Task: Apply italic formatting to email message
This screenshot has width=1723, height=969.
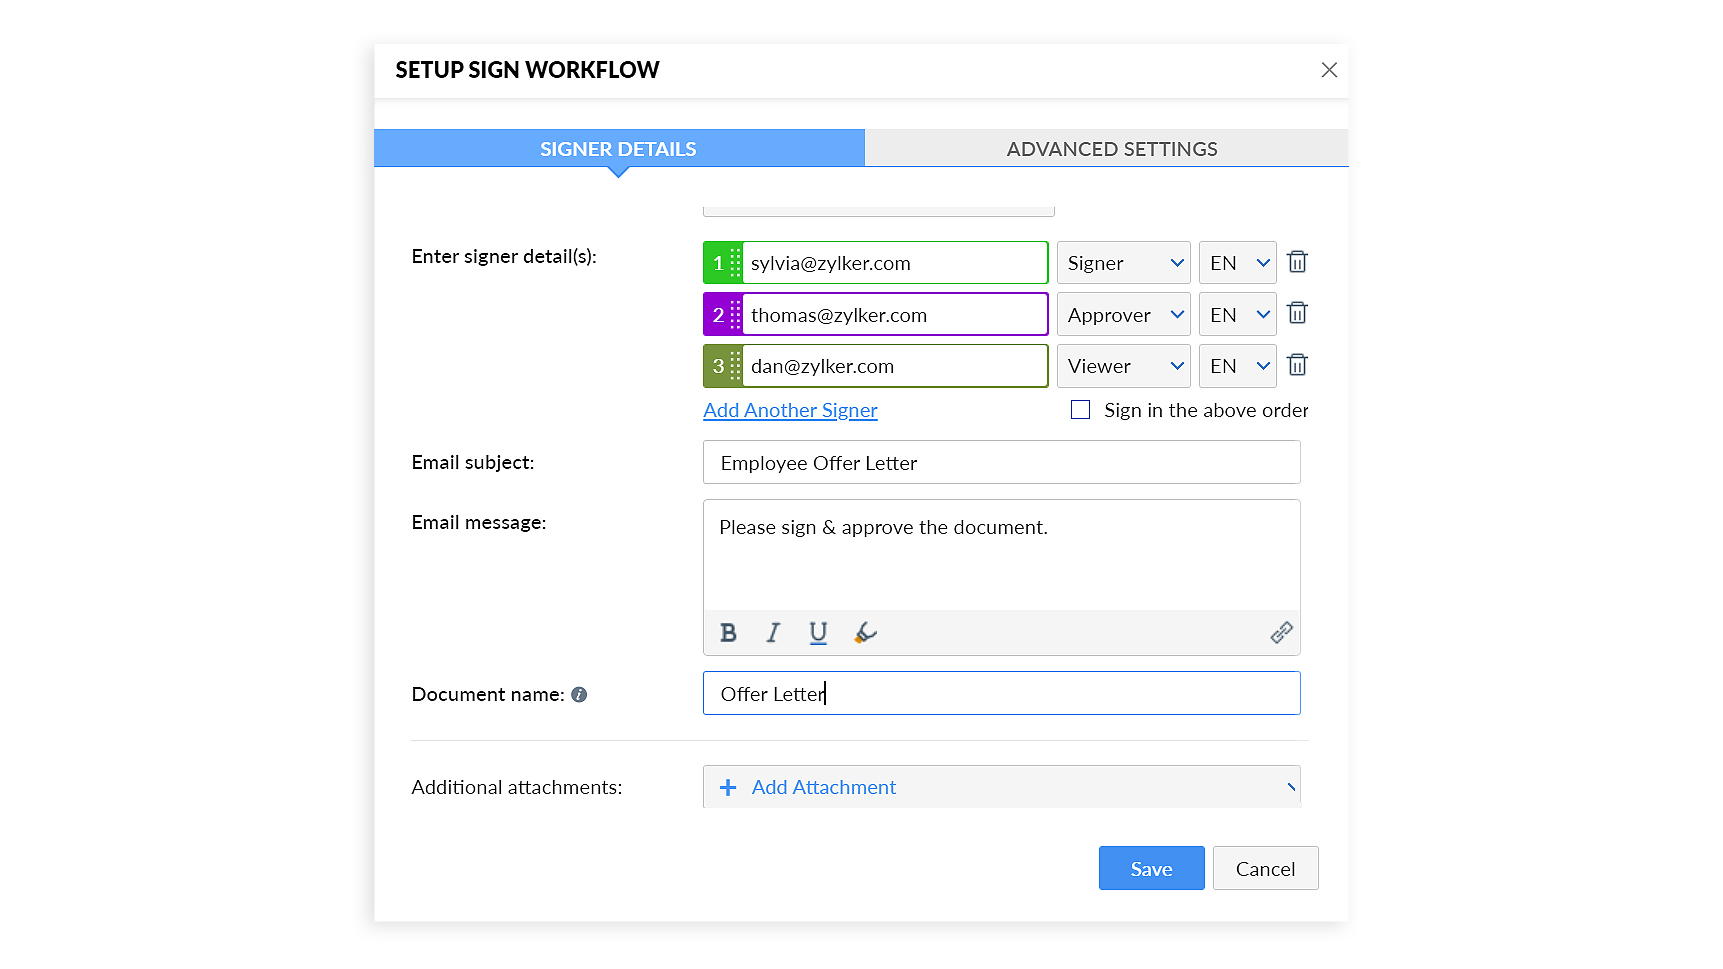Action: point(773,633)
